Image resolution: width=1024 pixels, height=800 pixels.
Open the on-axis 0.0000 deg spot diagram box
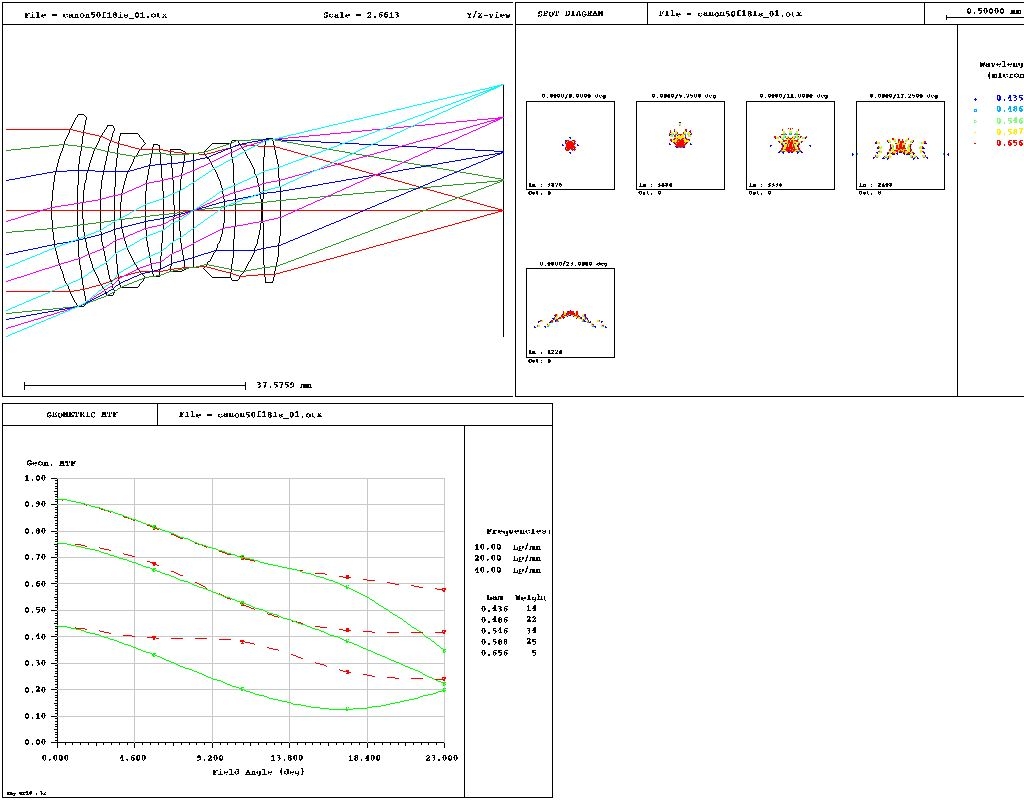coord(570,146)
